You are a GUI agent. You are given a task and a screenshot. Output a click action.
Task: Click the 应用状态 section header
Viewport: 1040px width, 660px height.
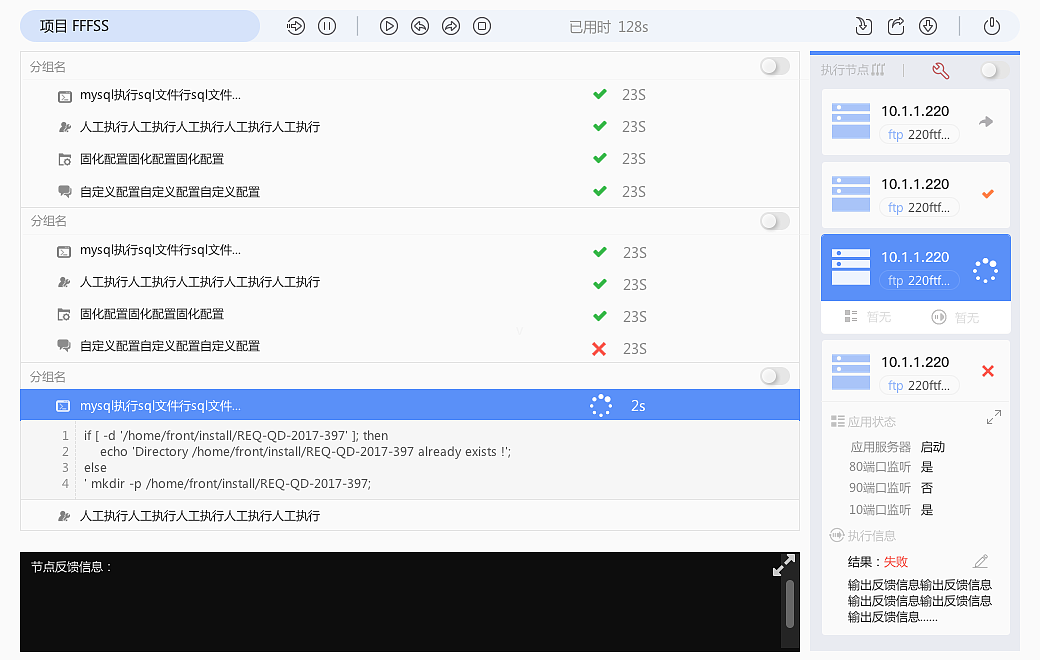[863, 421]
